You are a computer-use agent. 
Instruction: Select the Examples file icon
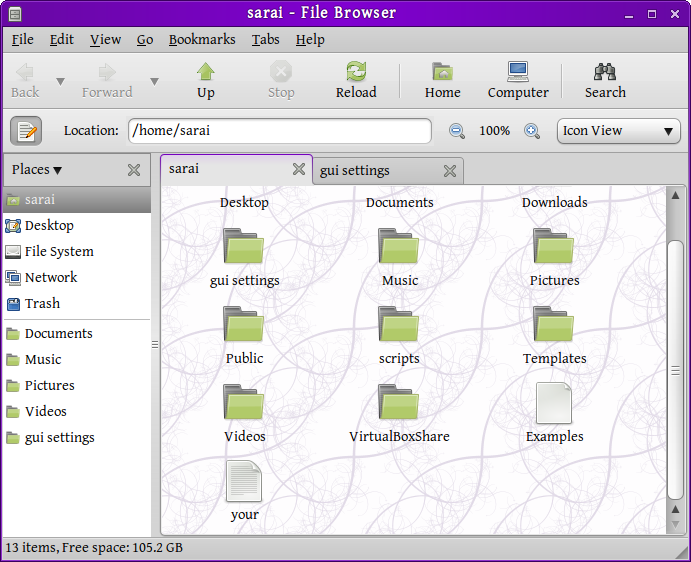pyautogui.click(x=554, y=403)
